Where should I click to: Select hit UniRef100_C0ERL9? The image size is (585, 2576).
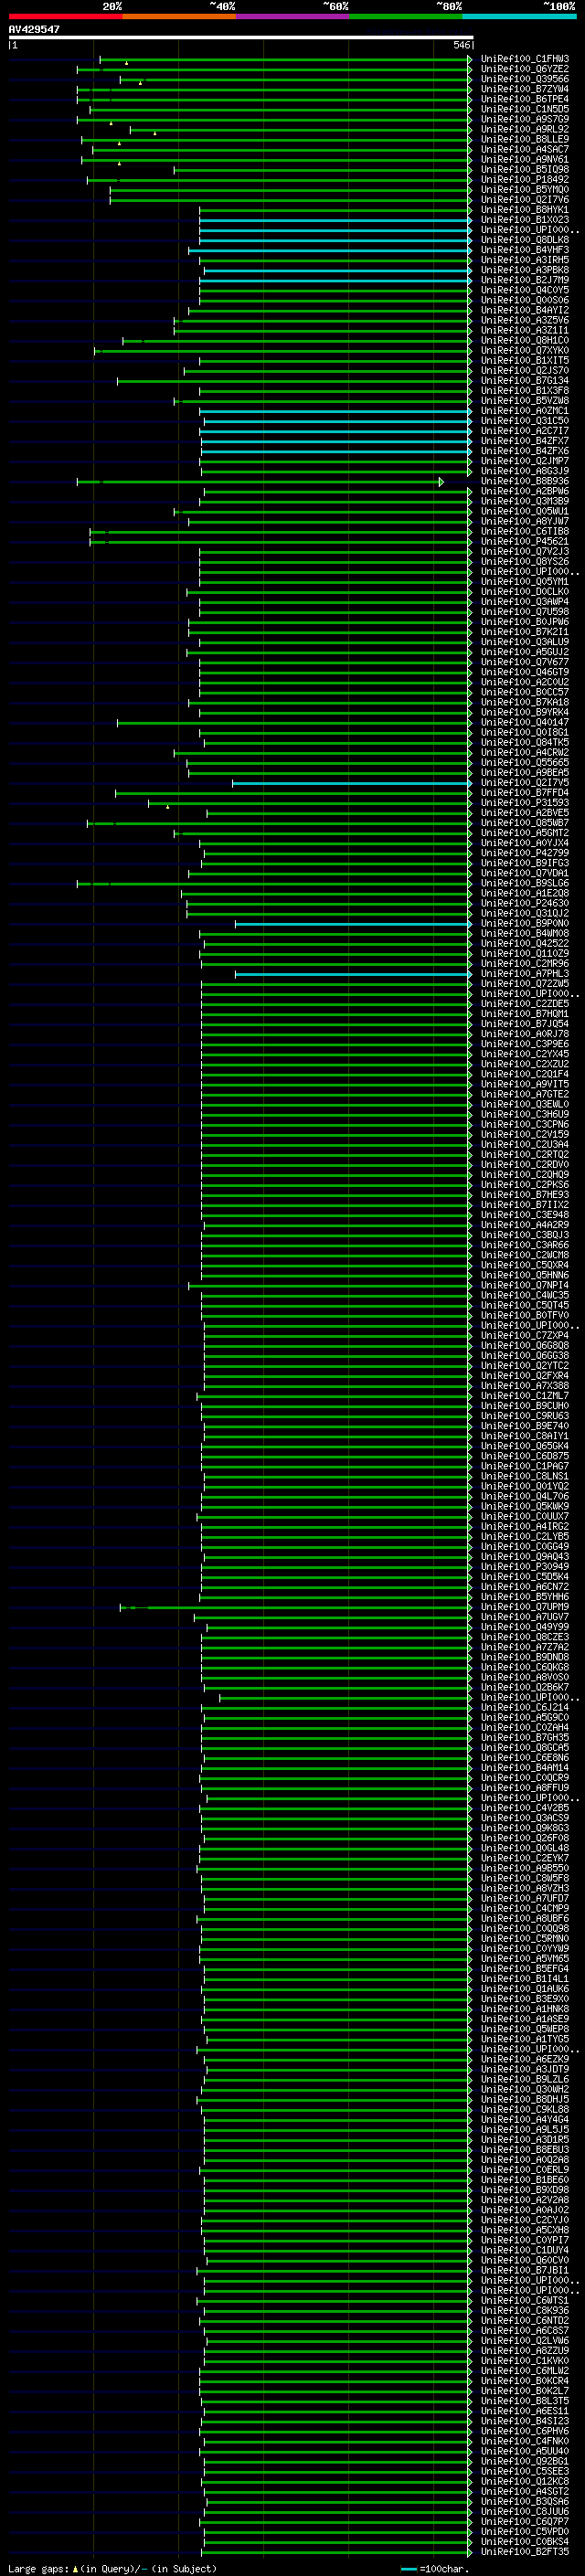525,2169
